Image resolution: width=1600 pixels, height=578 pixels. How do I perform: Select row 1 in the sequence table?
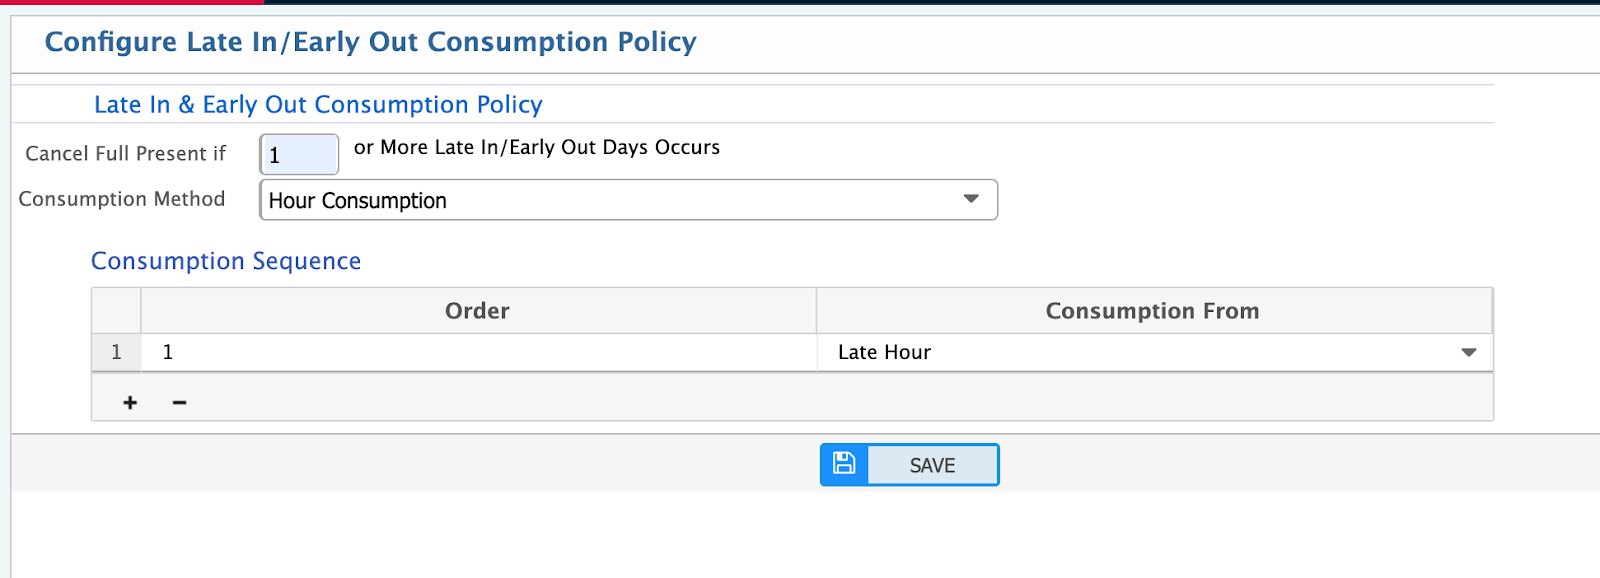click(115, 352)
